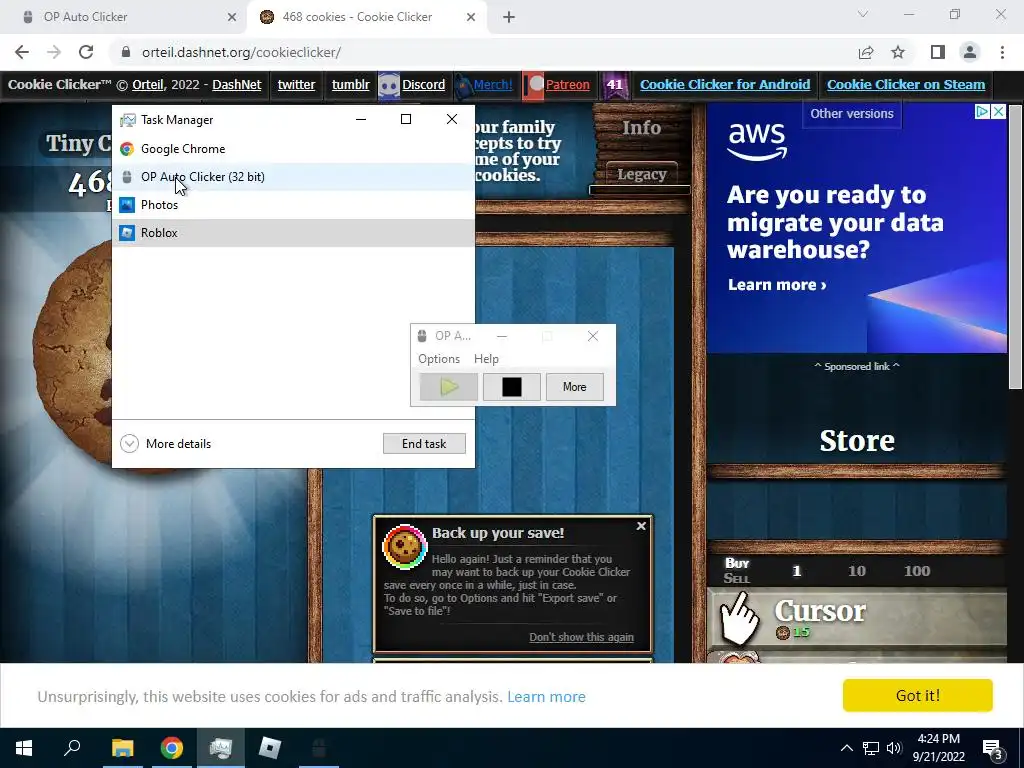Screen dimensions: 1024x768
Task: Open Options menu in OP Auto Clicker
Action: point(439,359)
